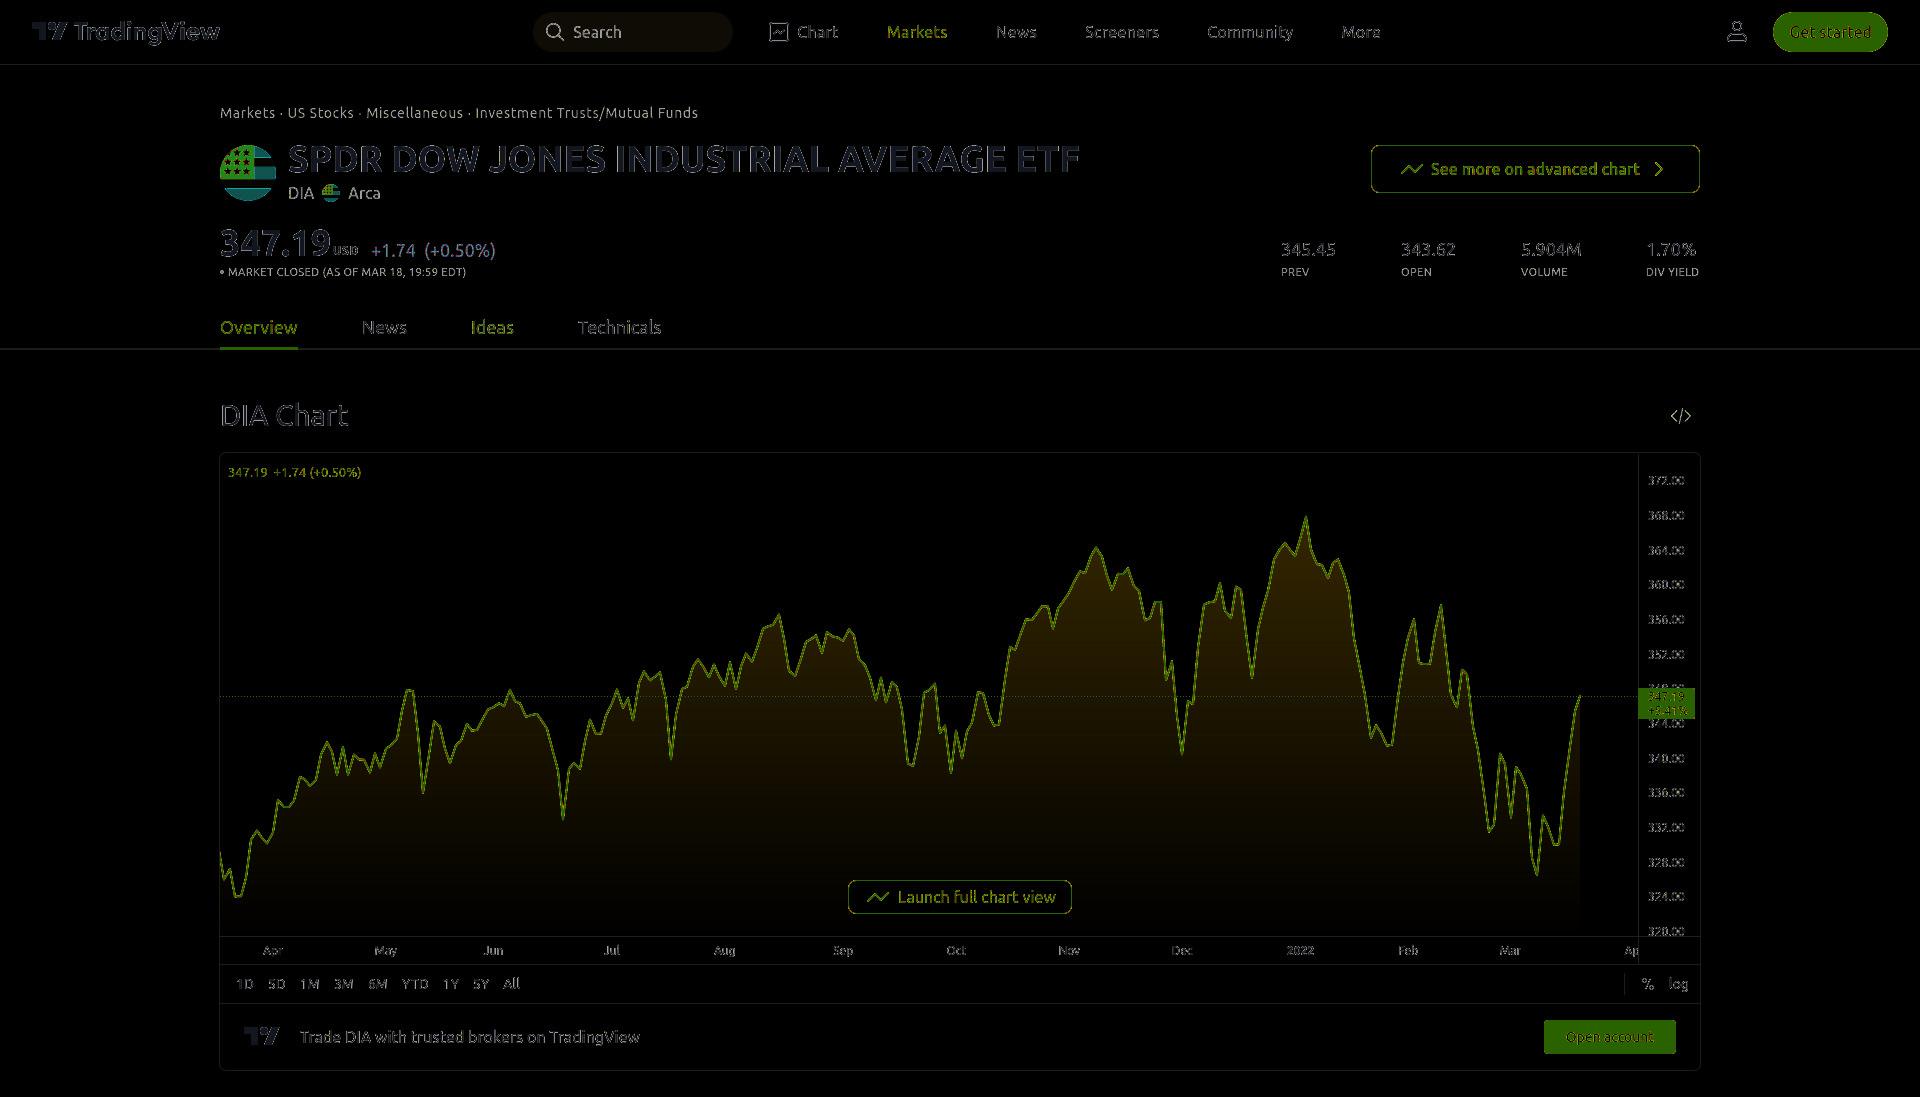Screen dimensions: 1920x1097
Task: Follow the Miscellaneous breadcrumb link
Action: 414,113
